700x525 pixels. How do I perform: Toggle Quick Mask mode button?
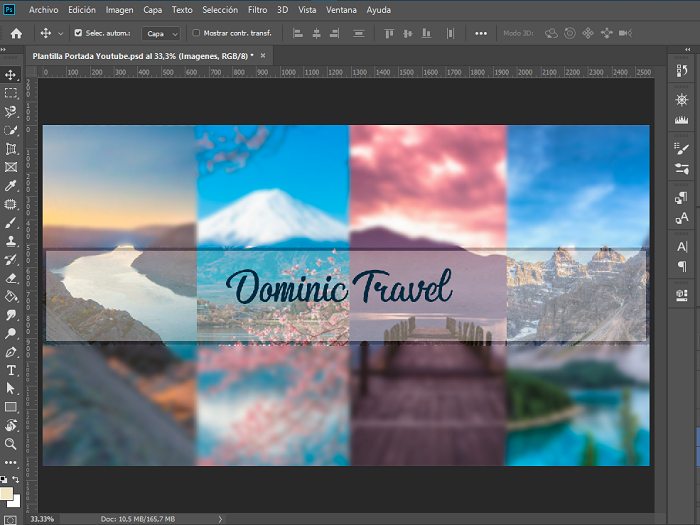coord(10,520)
